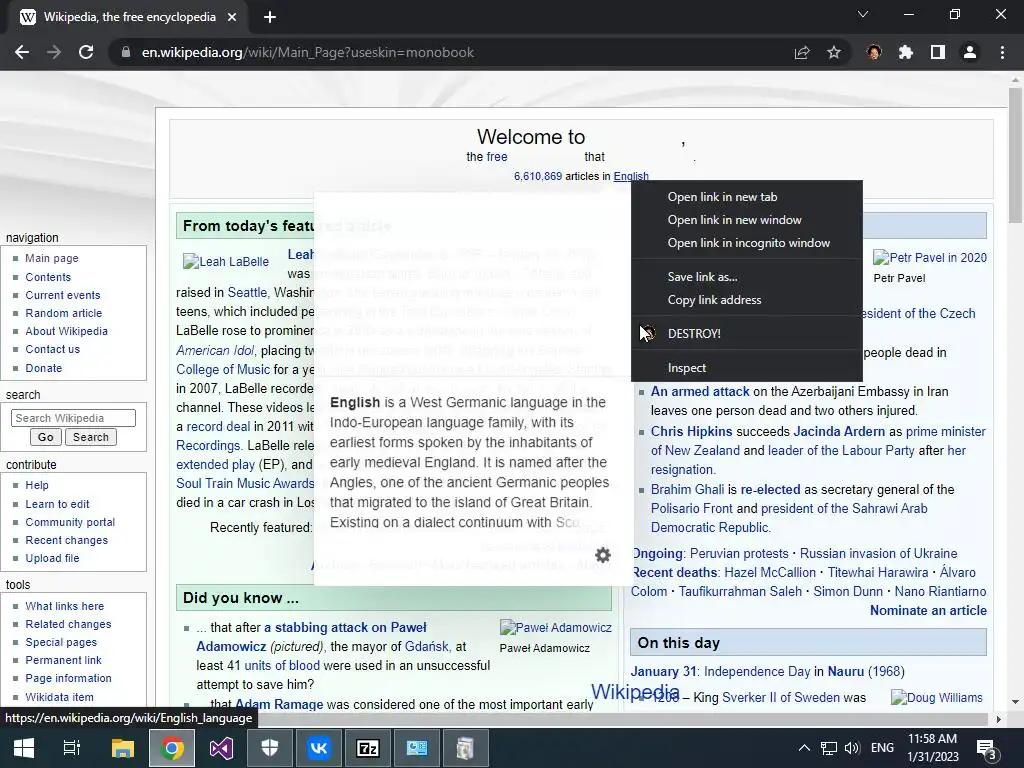This screenshot has width=1024, height=768.
Task: Choose Save link as...
Action: tap(746, 277)
